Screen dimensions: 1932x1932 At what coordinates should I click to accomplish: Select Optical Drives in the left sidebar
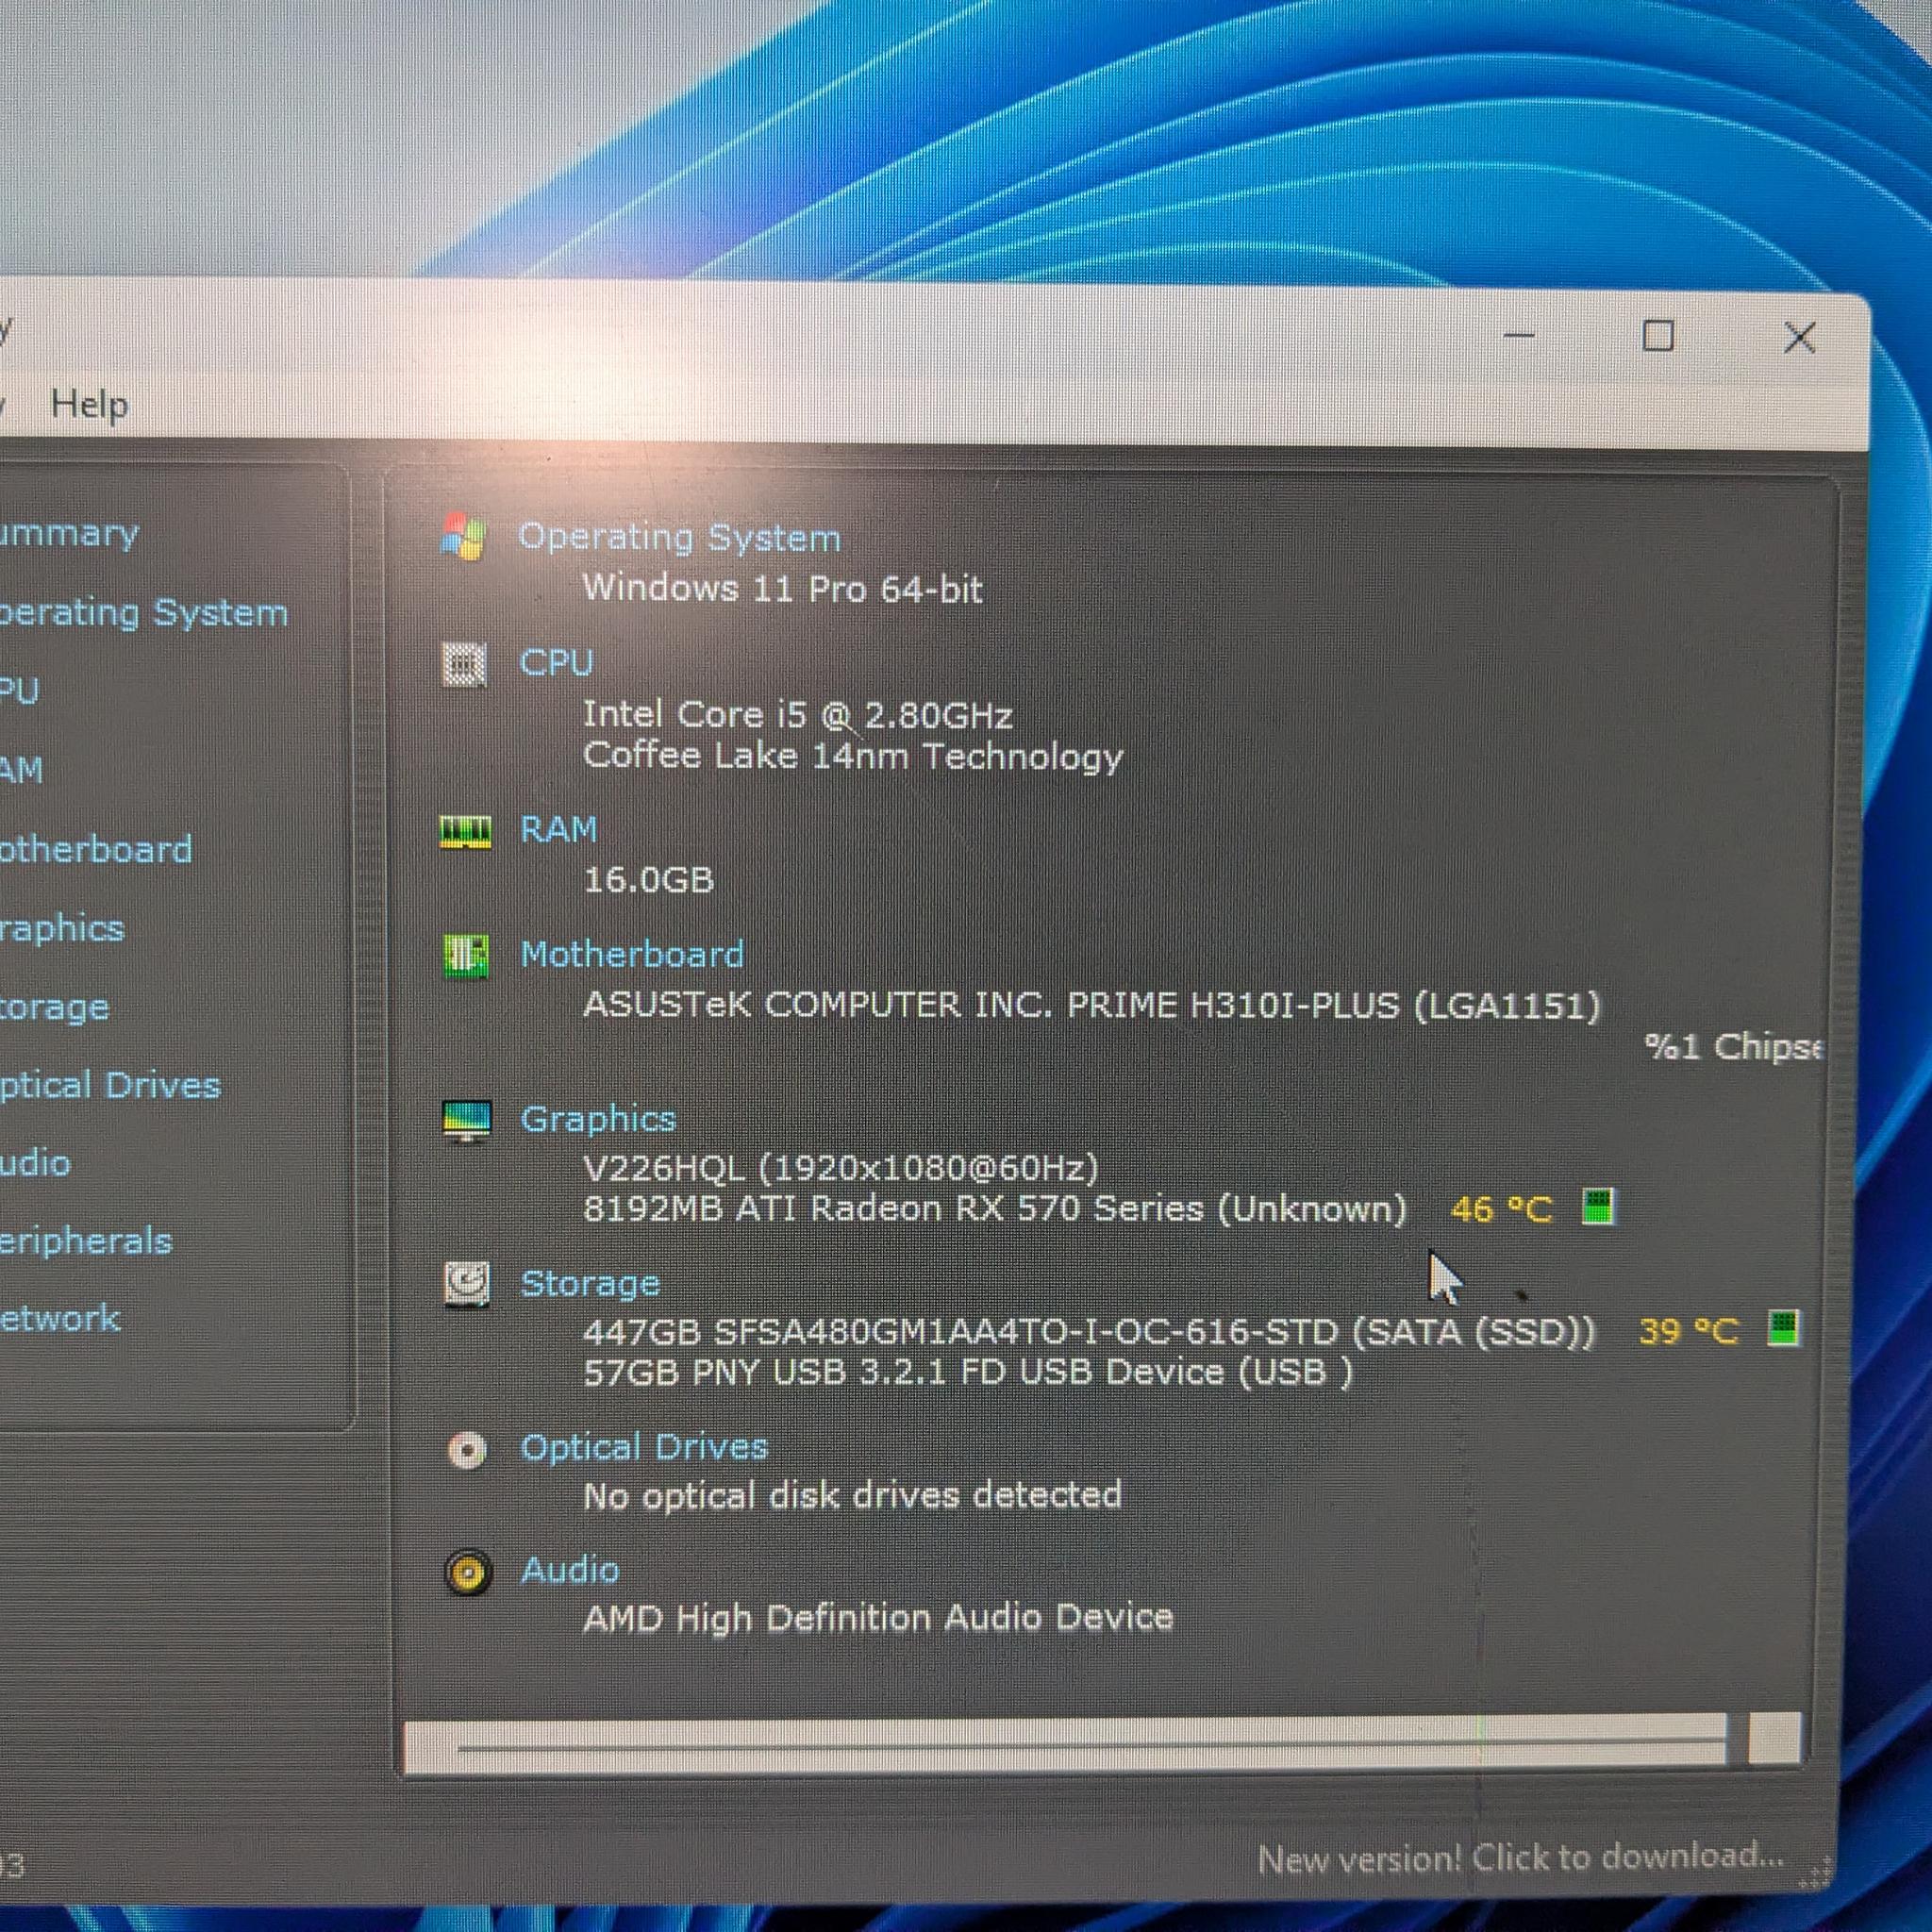(109, 1086)
